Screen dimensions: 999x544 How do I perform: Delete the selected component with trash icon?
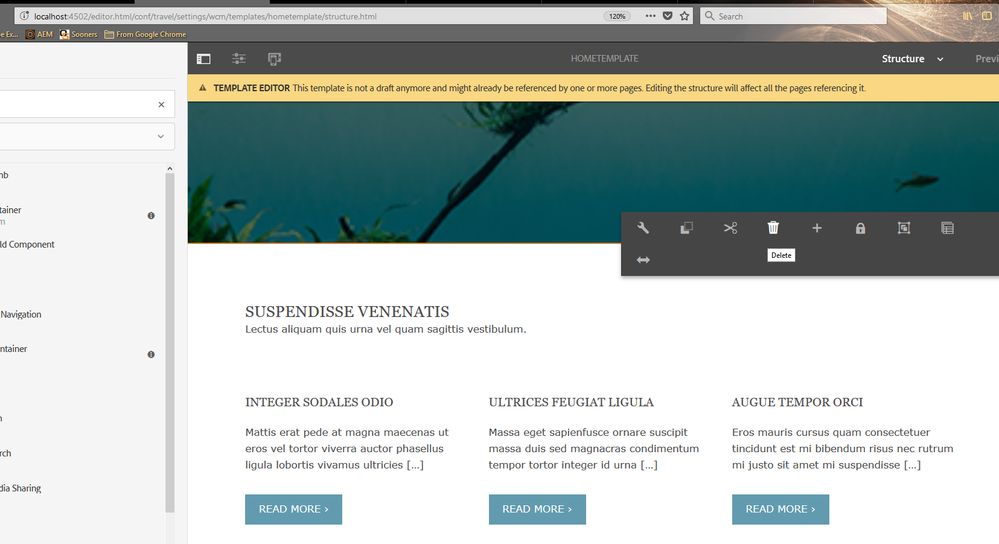click(x=773, y=228)
